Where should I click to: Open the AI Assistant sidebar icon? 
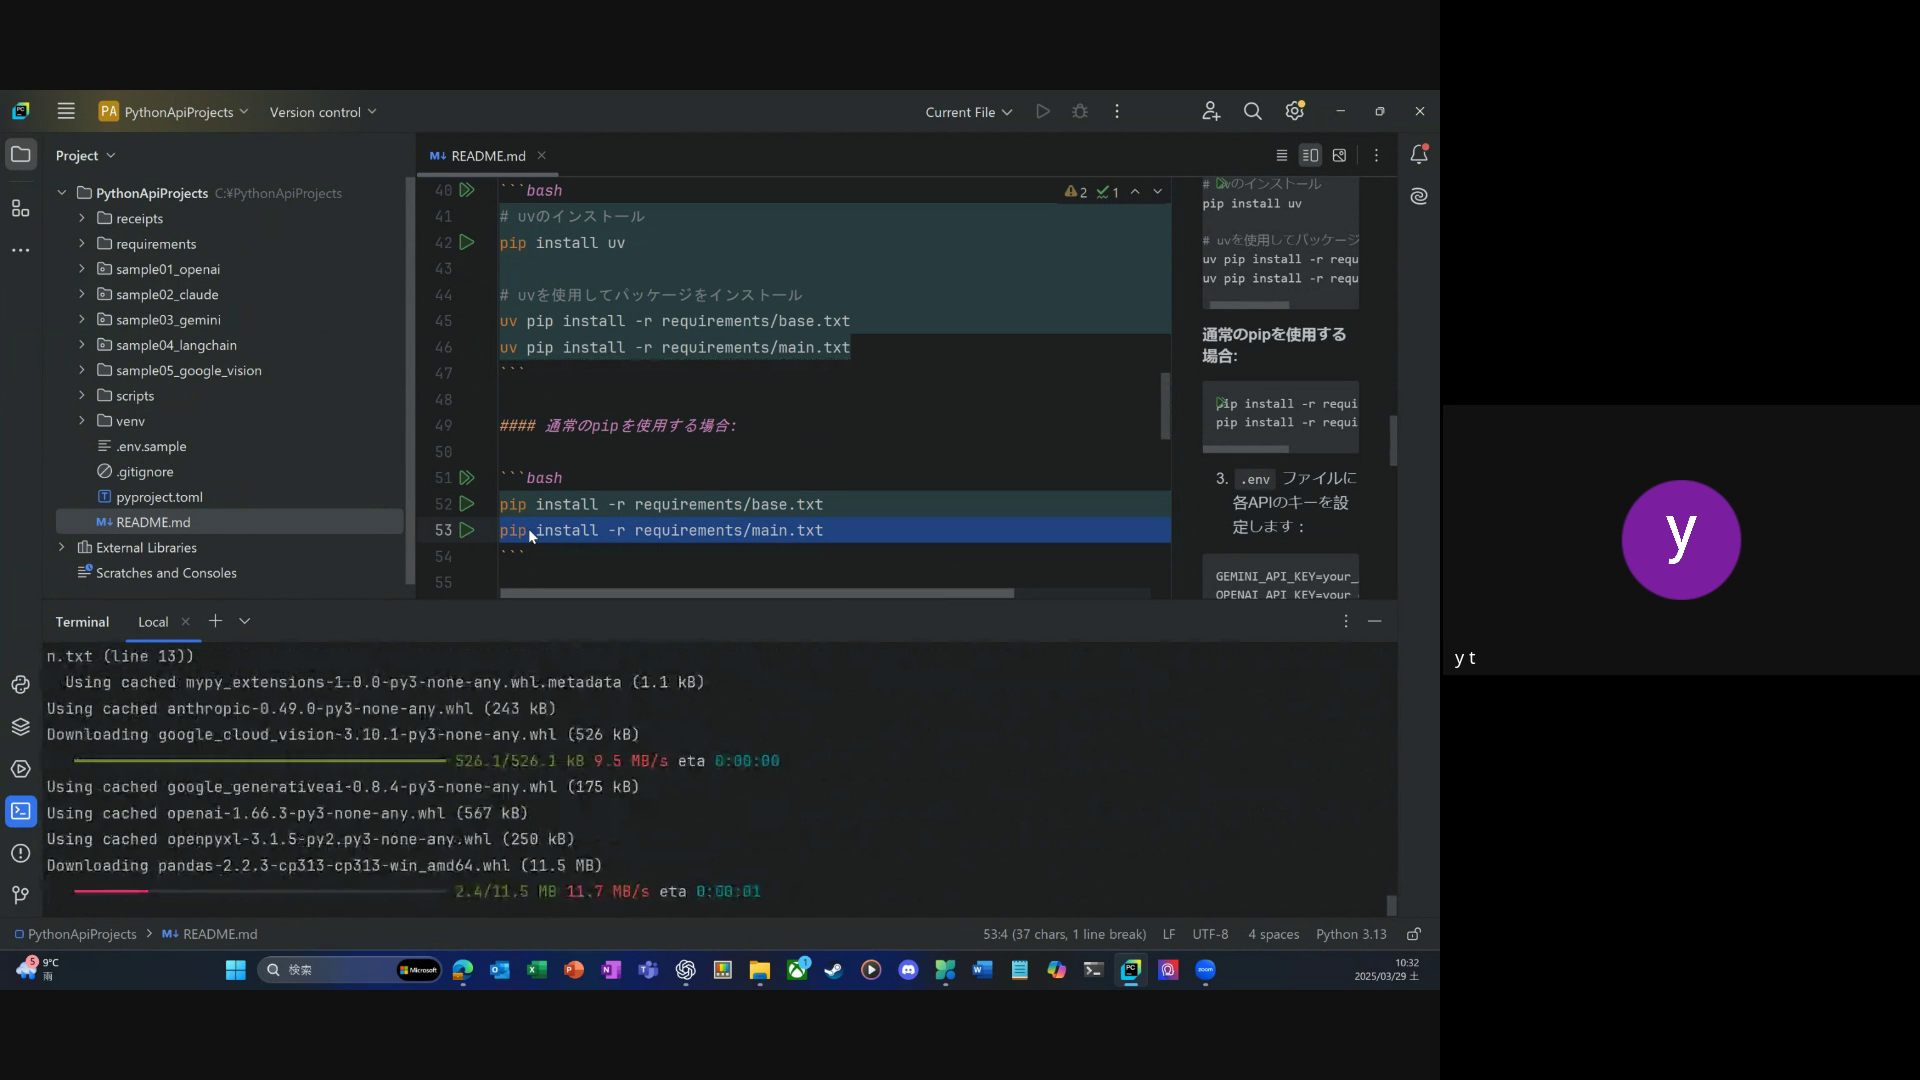[1419, 196]
